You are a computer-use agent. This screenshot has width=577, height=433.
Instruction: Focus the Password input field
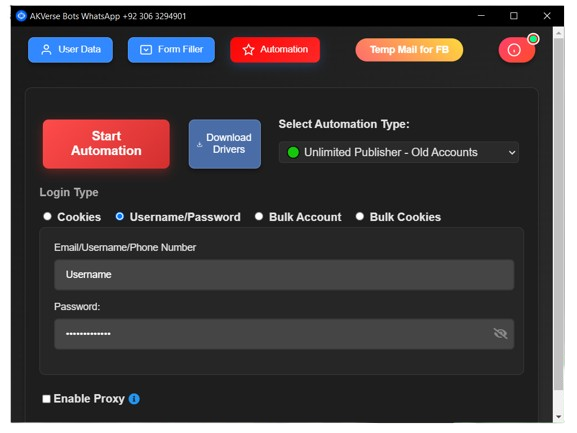[x=284, y=334]
